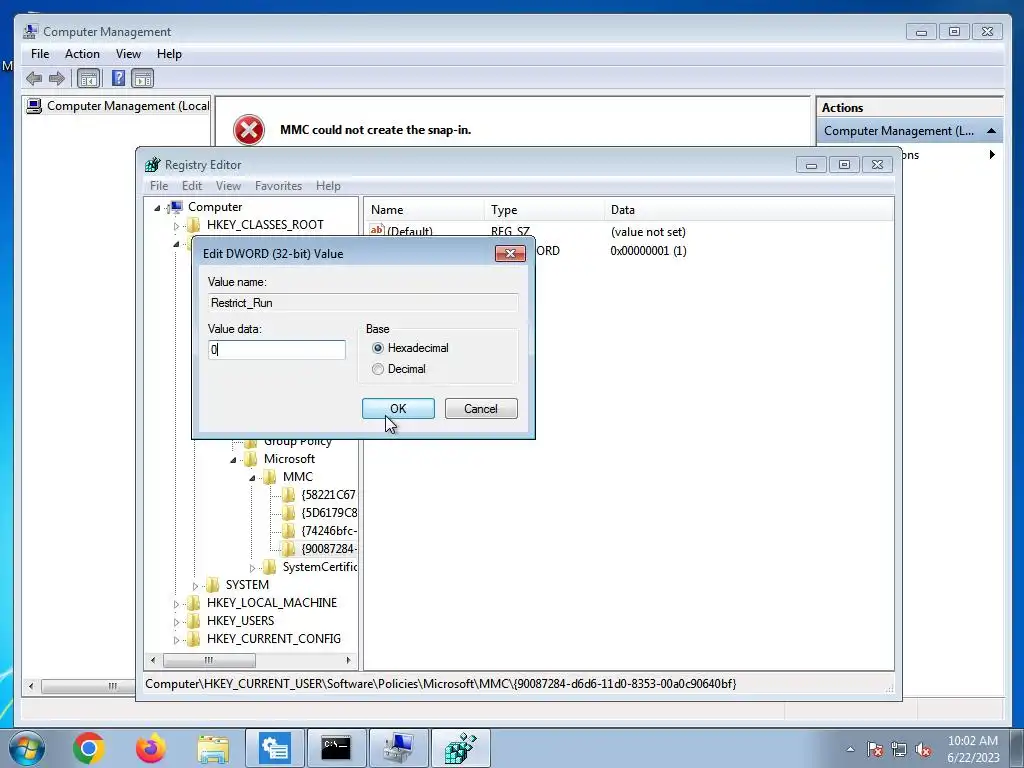Select the SYSTEM folder icon in registry tree

pyautogui.click(x=212, y=585)
